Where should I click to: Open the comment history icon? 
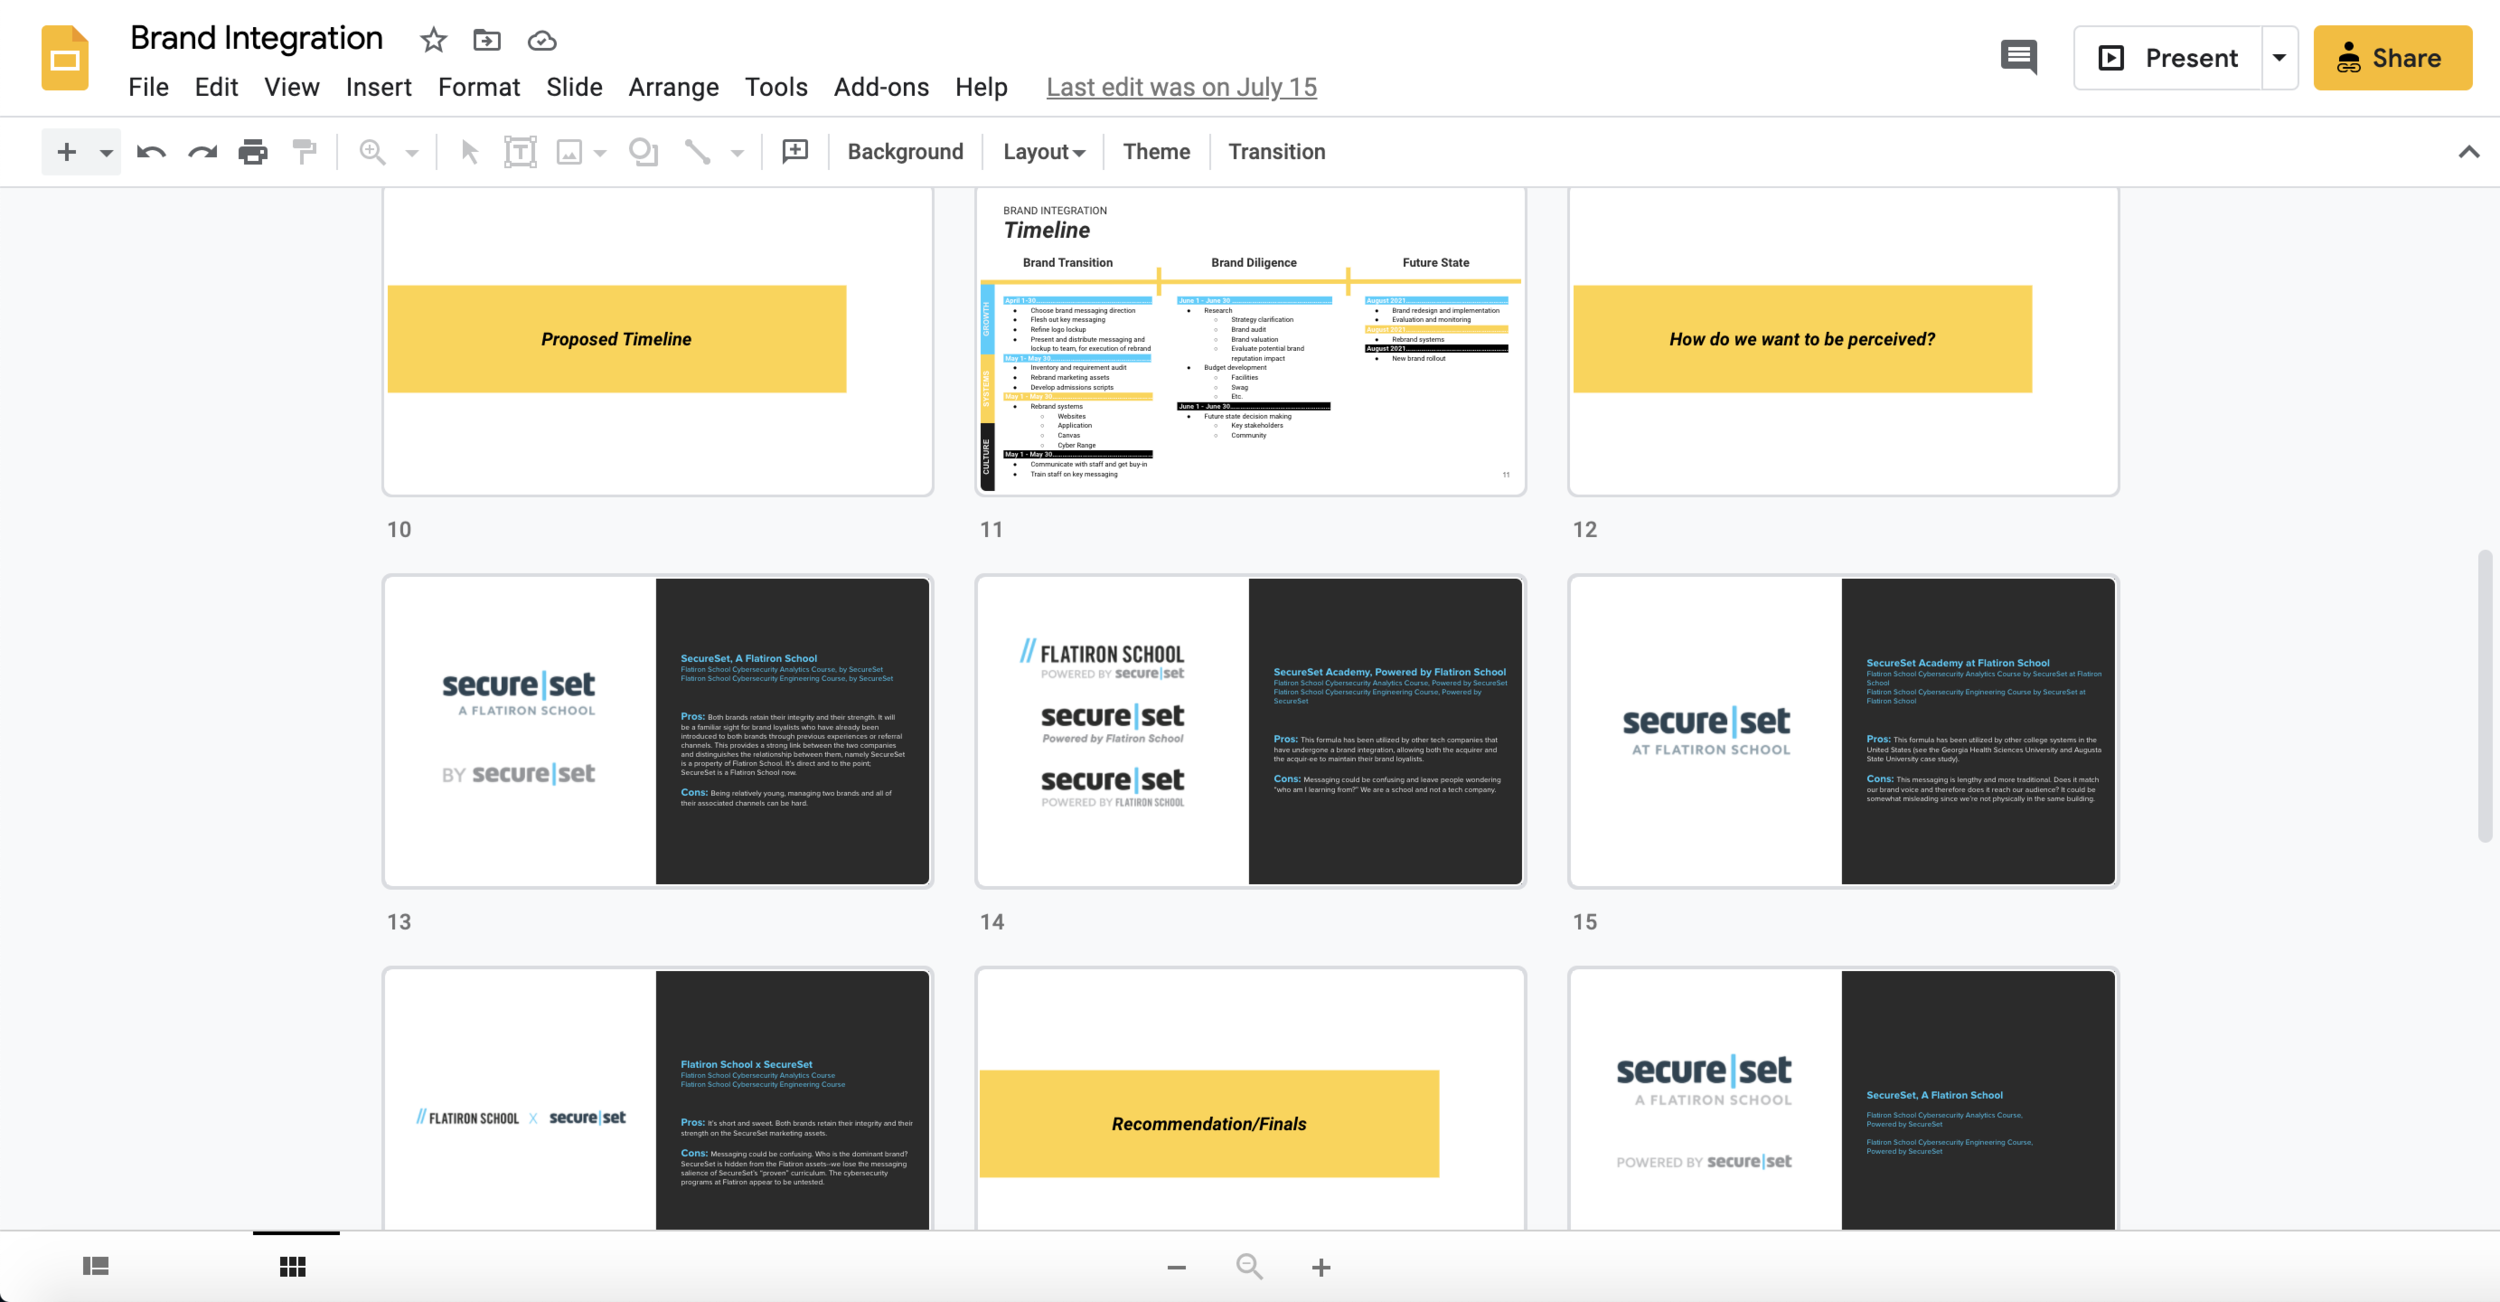[2018, 57]
